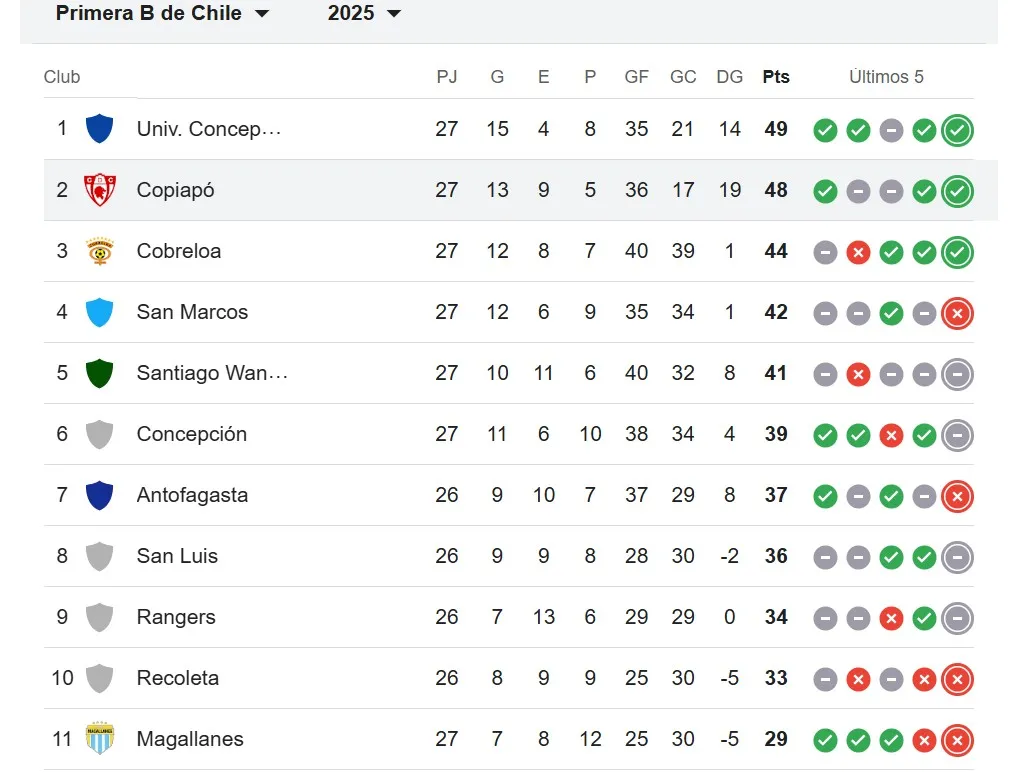Click Concepción's gray placeholder shield
The height and width of the screenshot is (773, 1012).
click(x=99, y=434)
